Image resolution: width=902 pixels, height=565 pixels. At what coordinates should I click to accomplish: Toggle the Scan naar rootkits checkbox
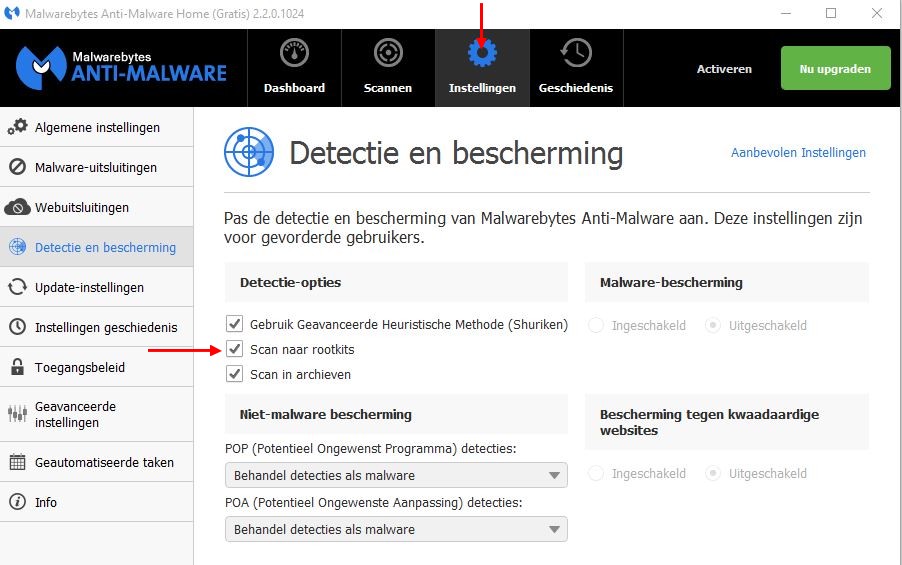coord(234,349)
